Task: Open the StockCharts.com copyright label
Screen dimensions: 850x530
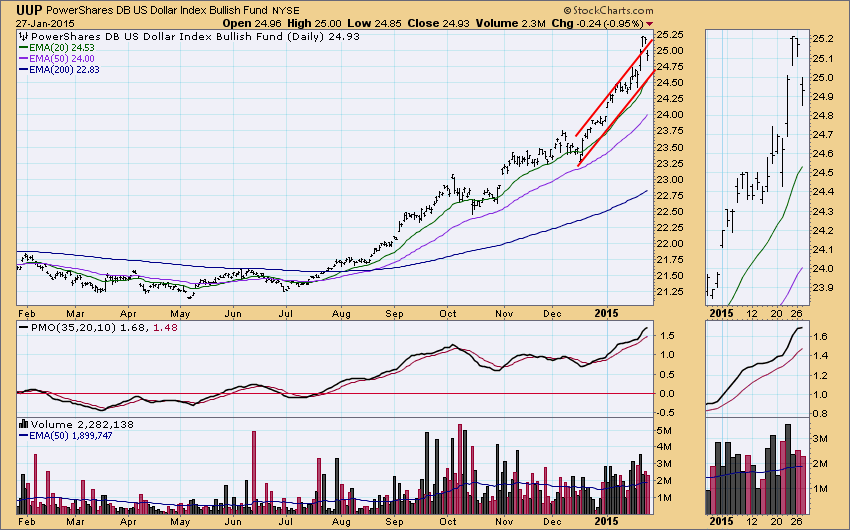Action: tap(608, 10)
